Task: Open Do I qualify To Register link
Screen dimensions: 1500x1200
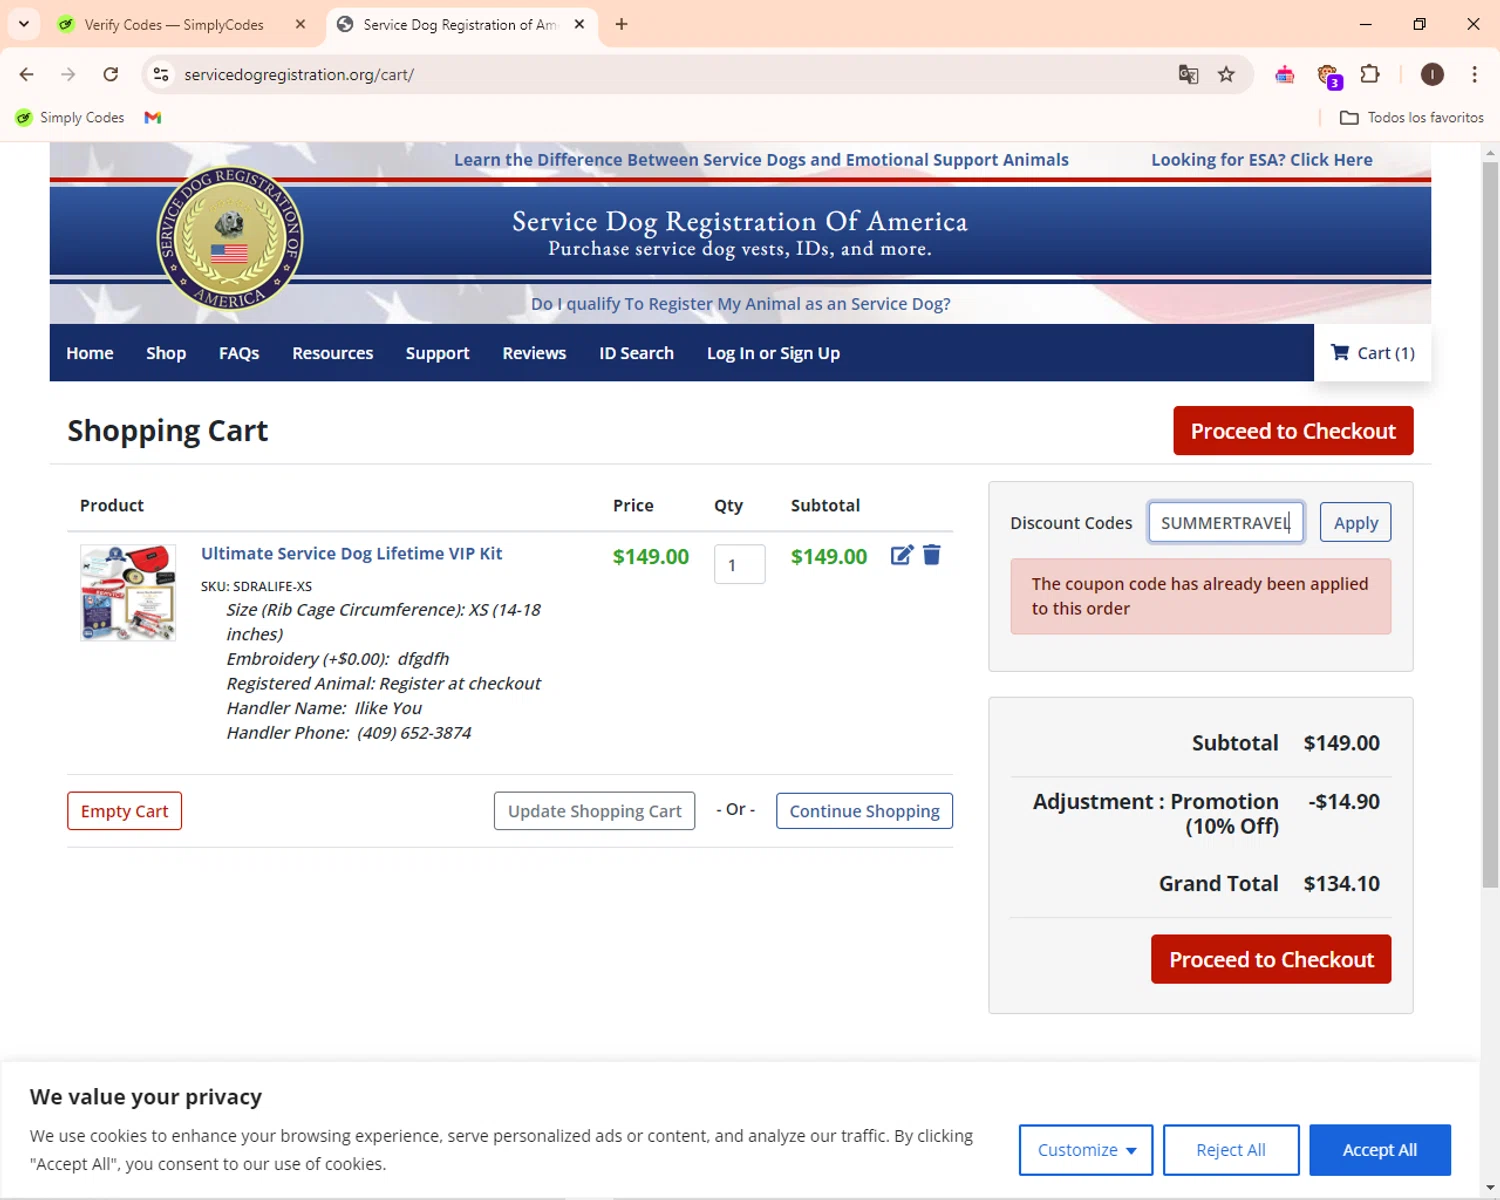Action: click(x=740, y=304)
